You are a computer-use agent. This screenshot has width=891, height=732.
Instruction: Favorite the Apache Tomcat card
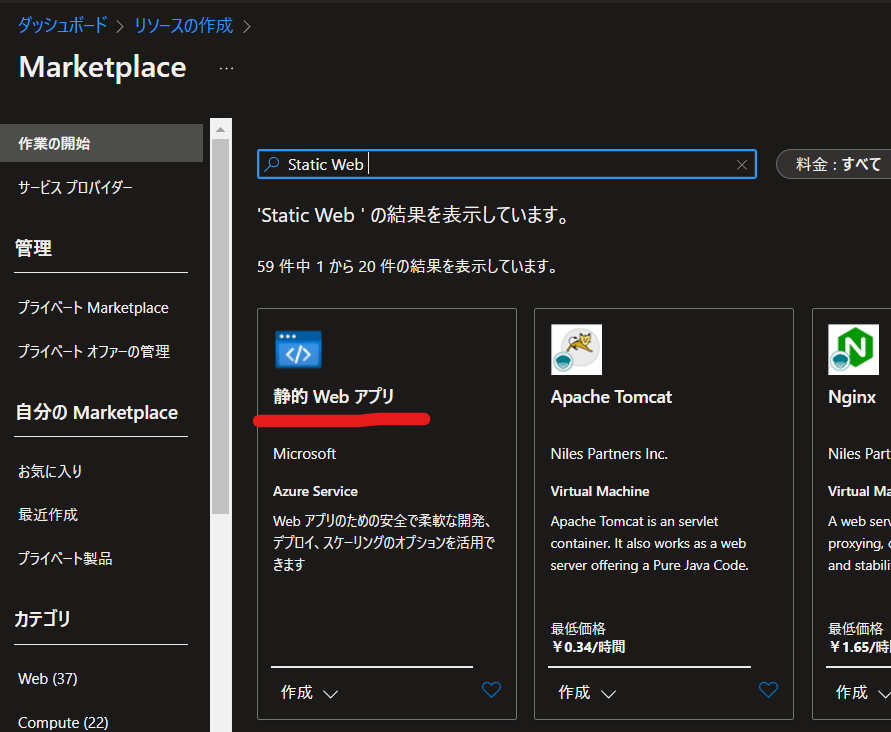point(768,689)
